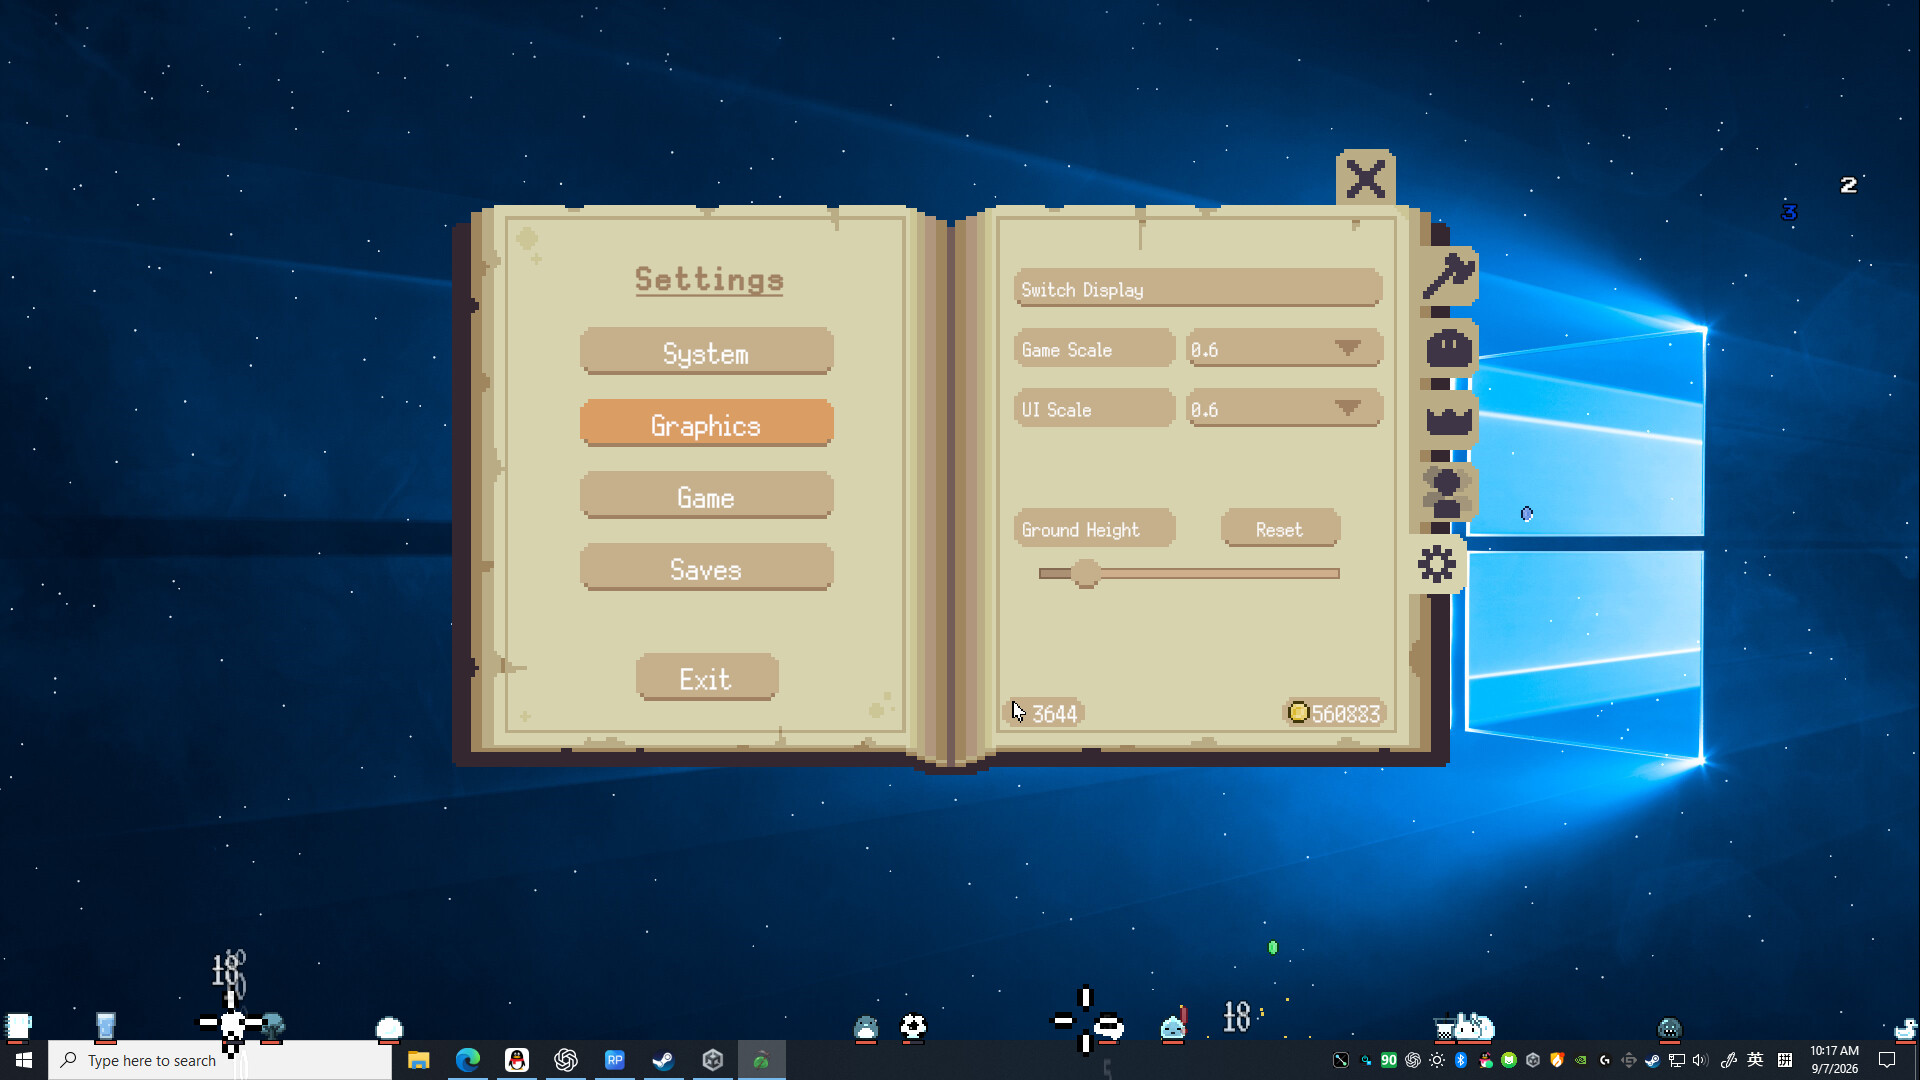Open ChatGPT app from taskbar
Viewport: 1920px width, 1080px height.
point(565,1060)
